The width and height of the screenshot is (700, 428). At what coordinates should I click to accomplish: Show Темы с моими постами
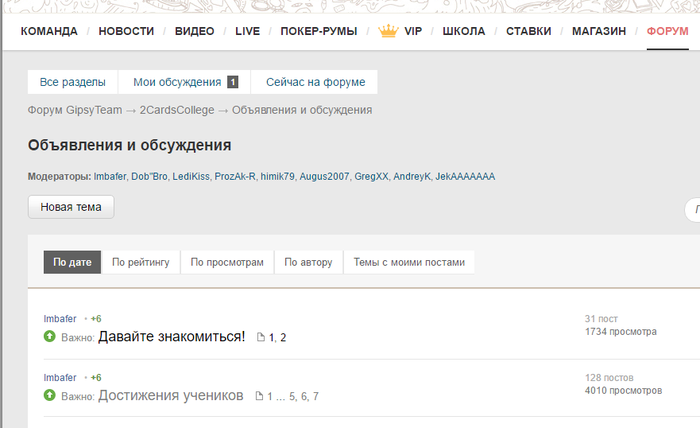[409, 262]
